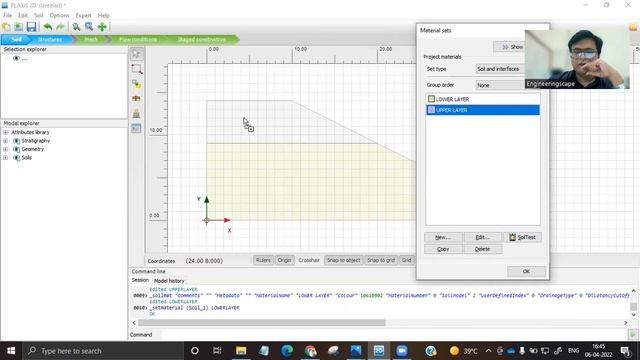Click the Create borehole tool icon
Screen dimensions: 640x360
click(x=136, y=84)
